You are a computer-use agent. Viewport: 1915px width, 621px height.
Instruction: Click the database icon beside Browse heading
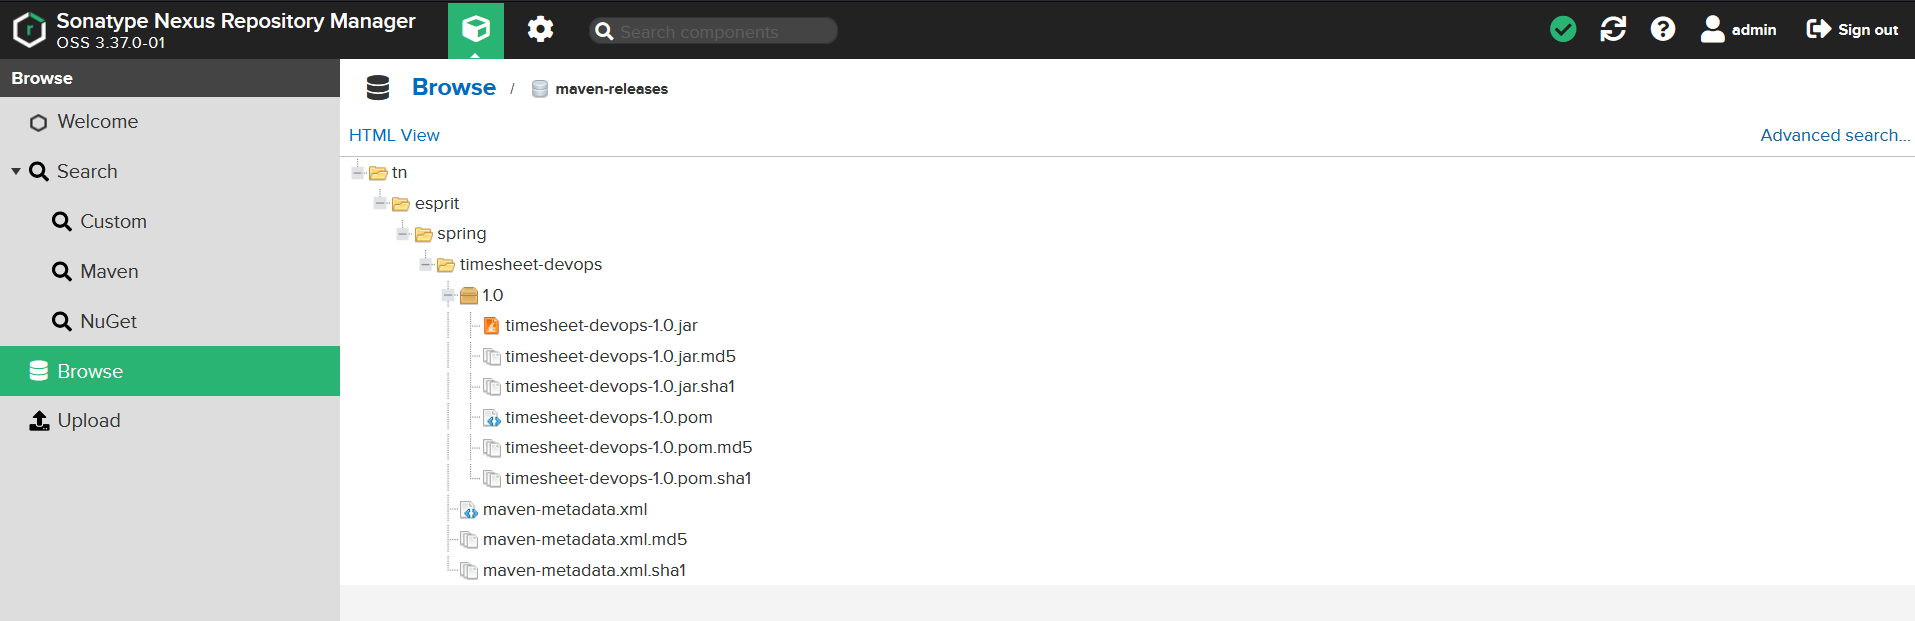click(378, 88)
